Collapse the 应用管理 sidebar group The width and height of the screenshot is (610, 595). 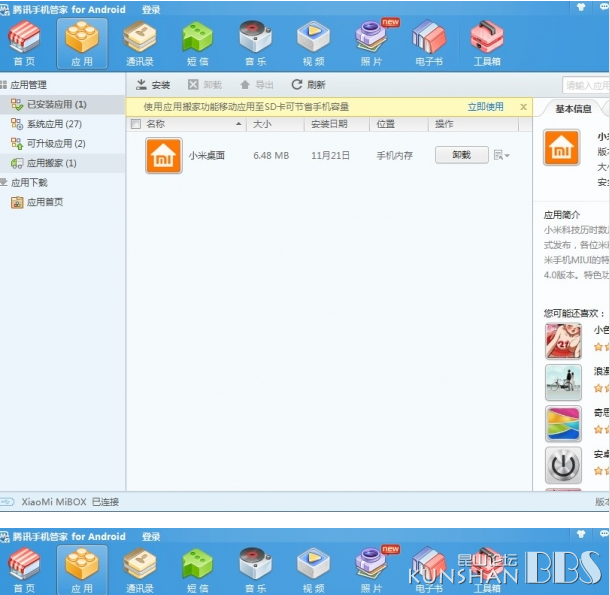point(4,85)
